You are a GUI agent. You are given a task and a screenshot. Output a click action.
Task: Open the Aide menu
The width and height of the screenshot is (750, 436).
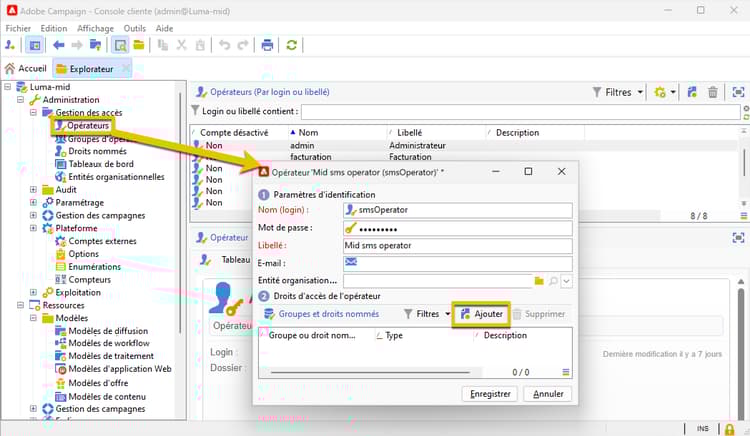click(164, 29)
